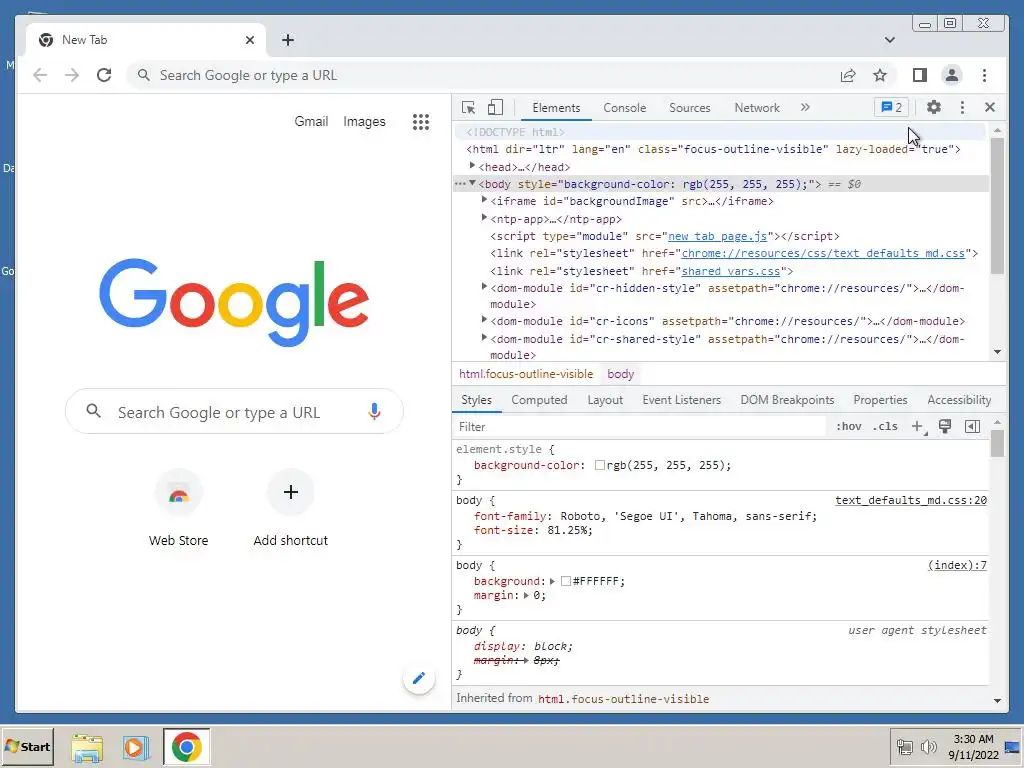Viewport: 1024px width, 768px height.
Task: Click the Styles Filter input field
Action: 640,426
